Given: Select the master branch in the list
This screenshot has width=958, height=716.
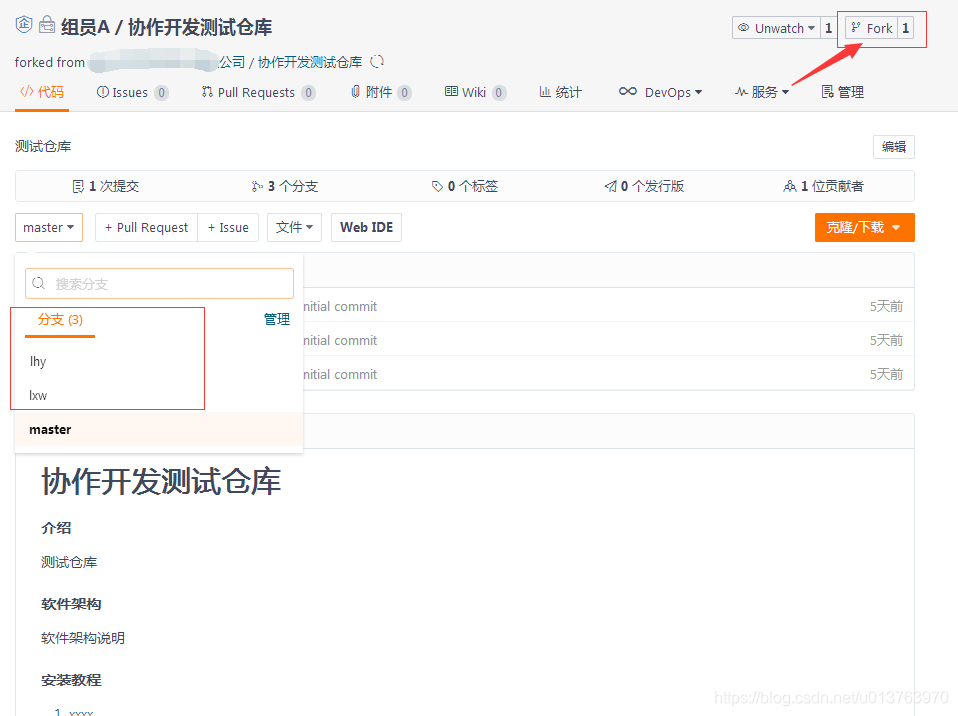Looking at the screenshot, I should (x=159, y=429).
